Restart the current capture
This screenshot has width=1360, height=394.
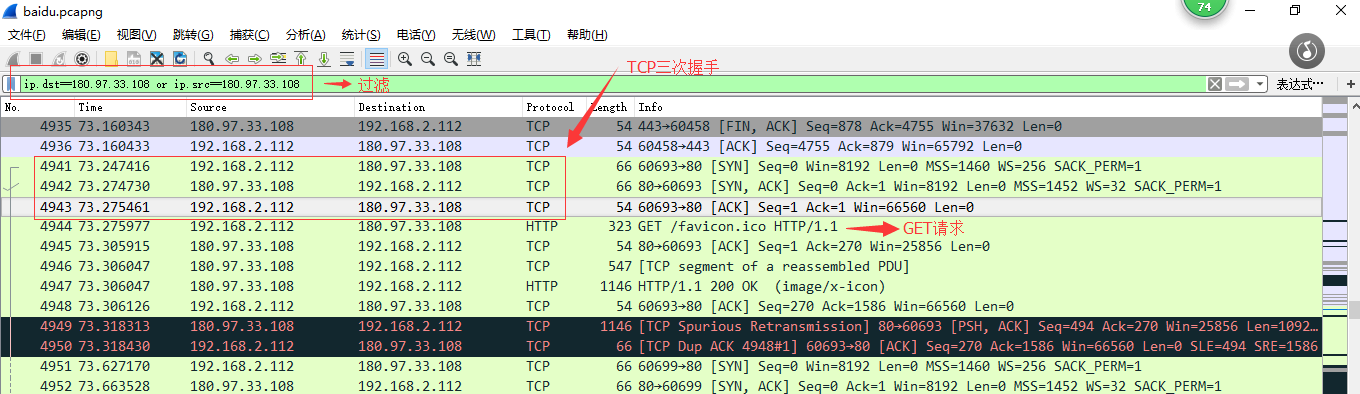(x=59, y=59)
